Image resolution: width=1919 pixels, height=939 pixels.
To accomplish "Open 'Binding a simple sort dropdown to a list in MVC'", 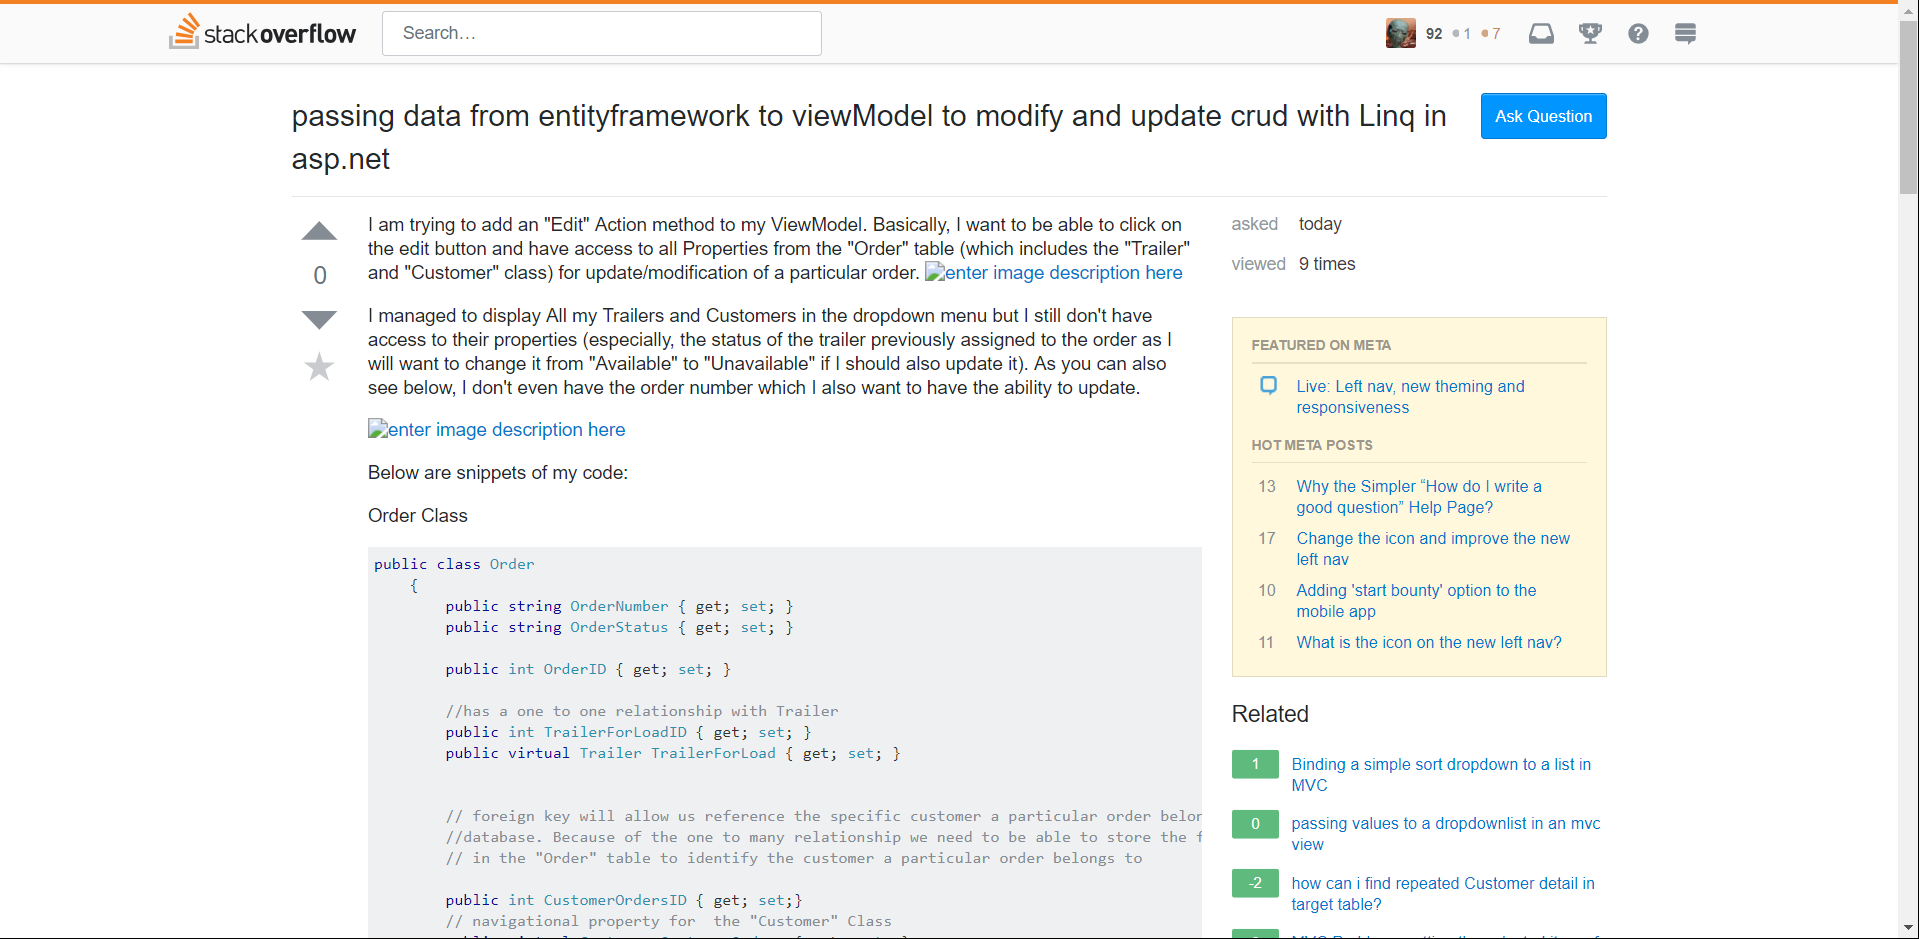I will coord(1441,774).
